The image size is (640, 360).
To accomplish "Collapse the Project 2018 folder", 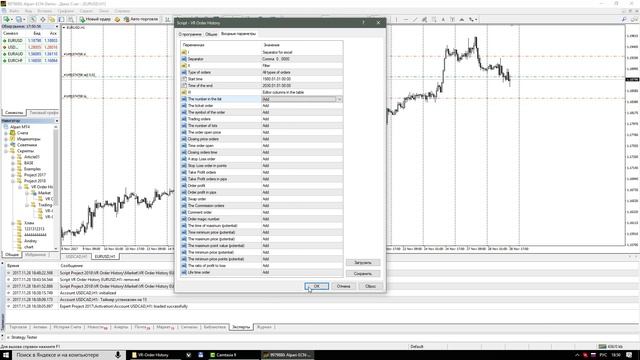I will 13,181.
